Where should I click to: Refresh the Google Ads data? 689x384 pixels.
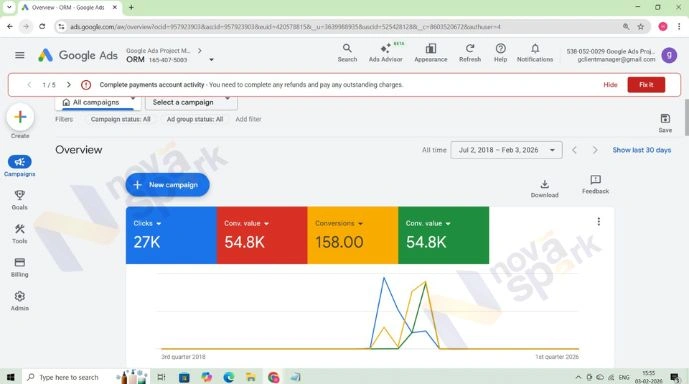click(x=470, y=53)
